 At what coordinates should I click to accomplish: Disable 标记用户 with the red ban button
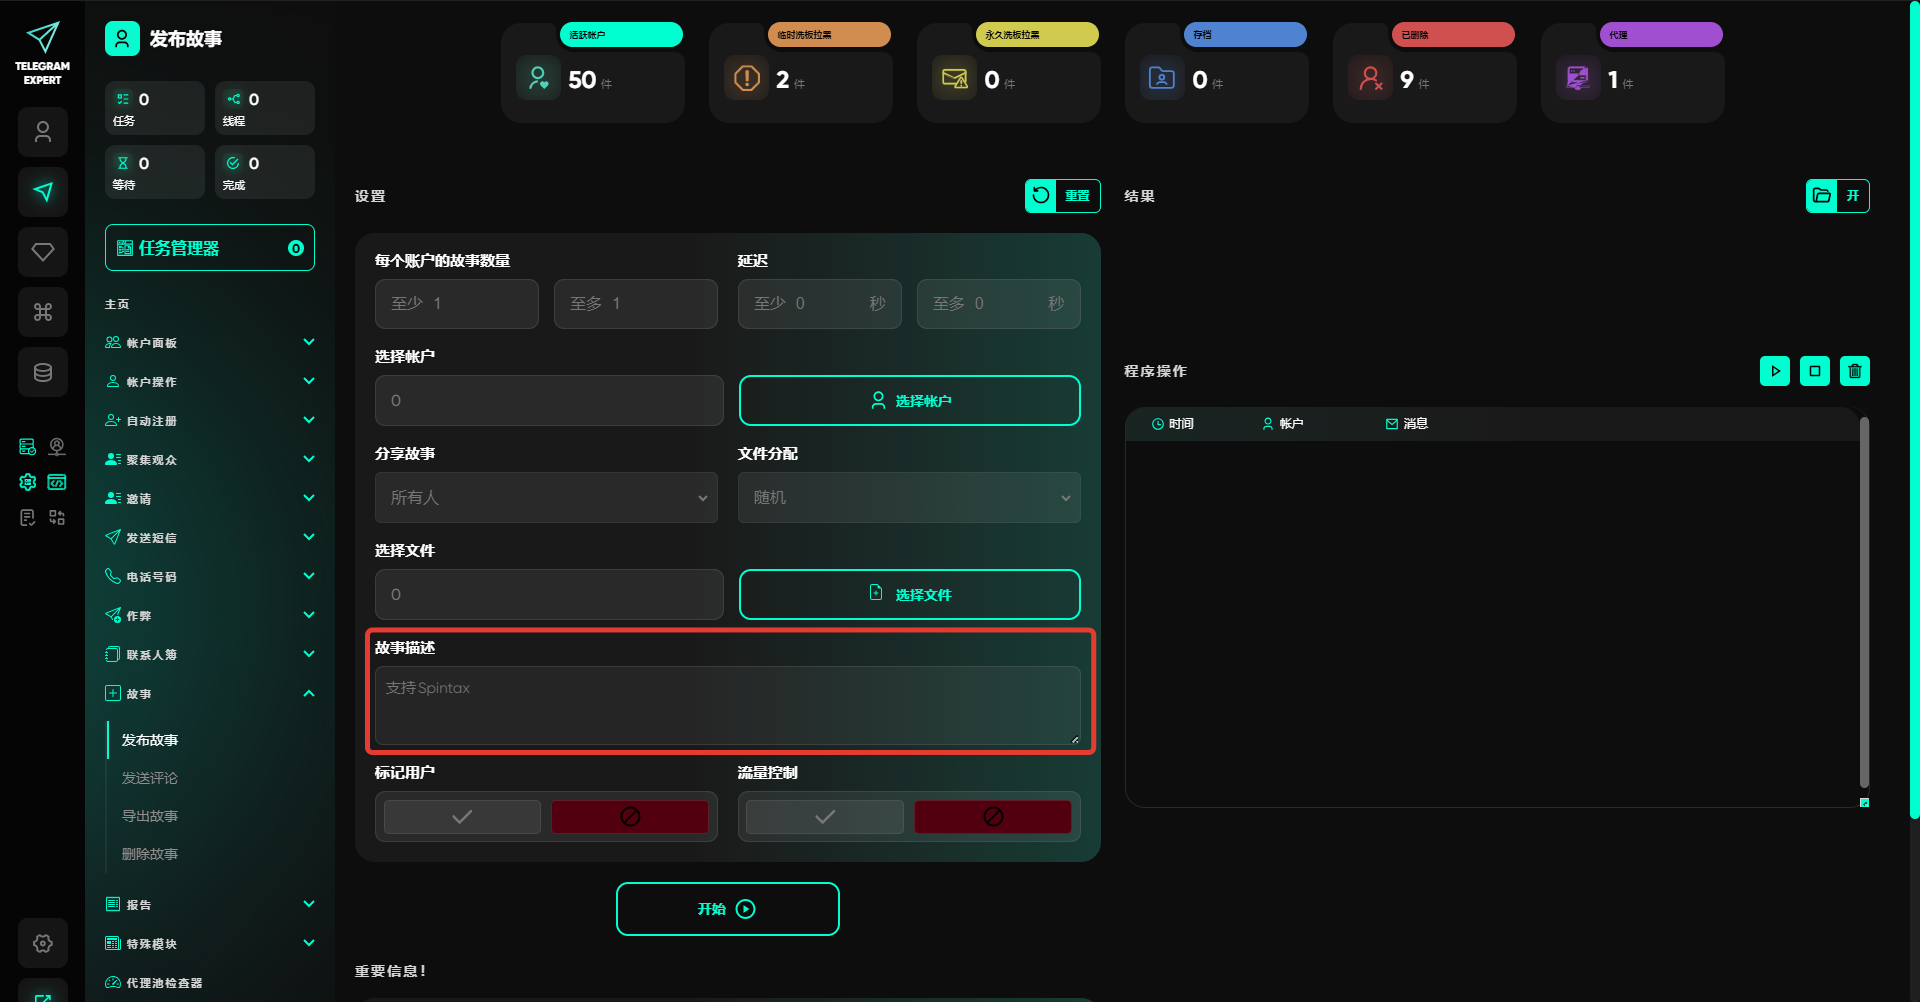pyautogui.click(x=630, y=817)
